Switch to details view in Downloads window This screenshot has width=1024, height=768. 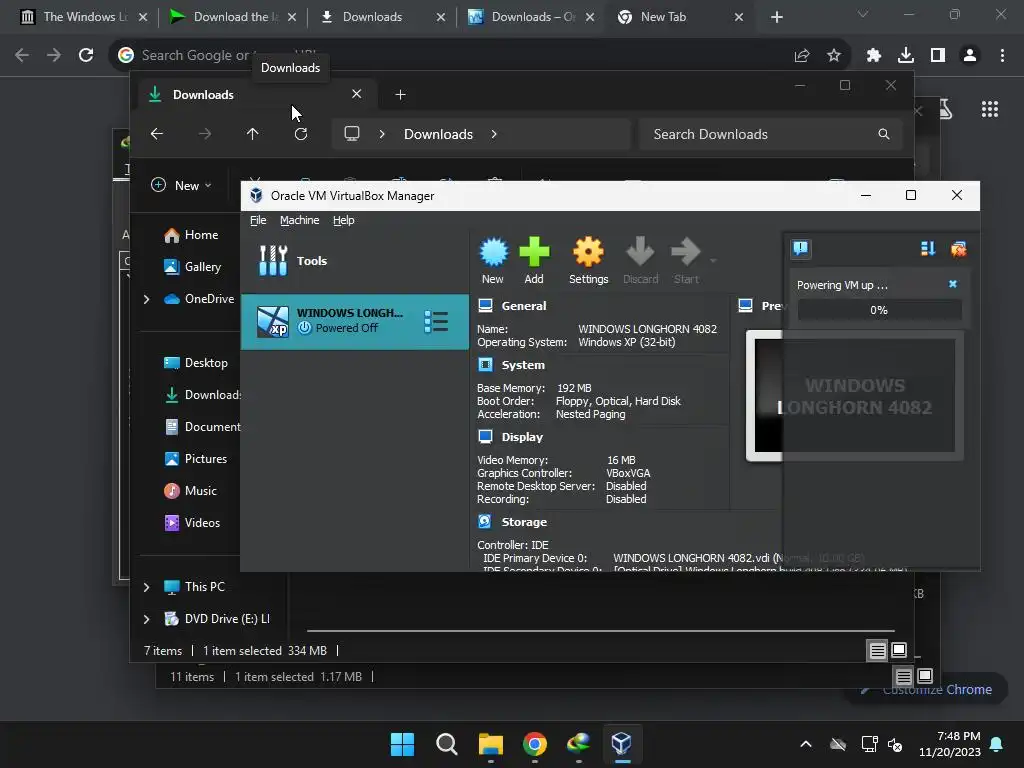[x=878, y=650]
